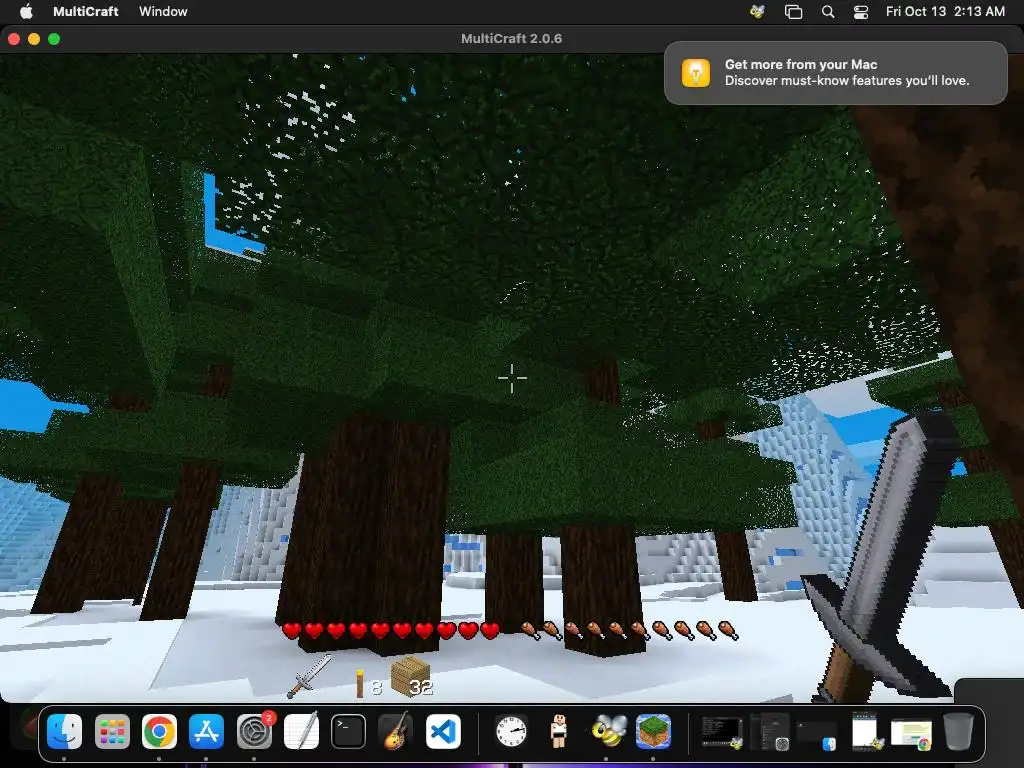The height and width of the screenshot is (768, 1024).
Task: Open Spotlight search in menu bar
Action: tap(827, 11)
